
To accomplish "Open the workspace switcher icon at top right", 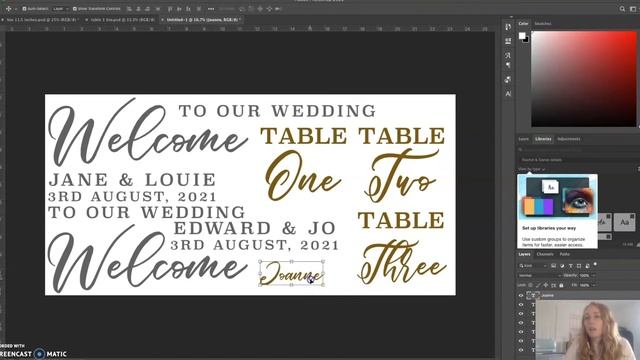I will [x=633, y=9].
